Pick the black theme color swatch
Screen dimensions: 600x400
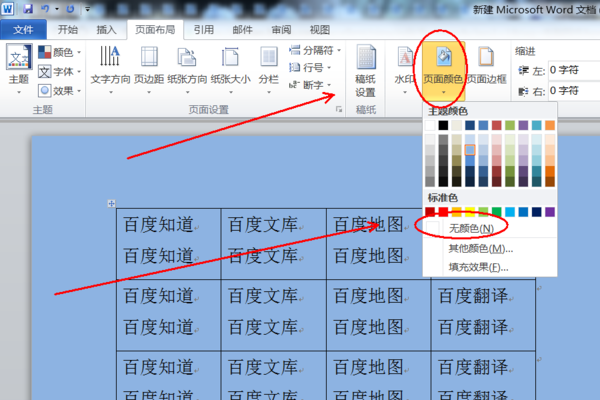[x=443, y=125]
